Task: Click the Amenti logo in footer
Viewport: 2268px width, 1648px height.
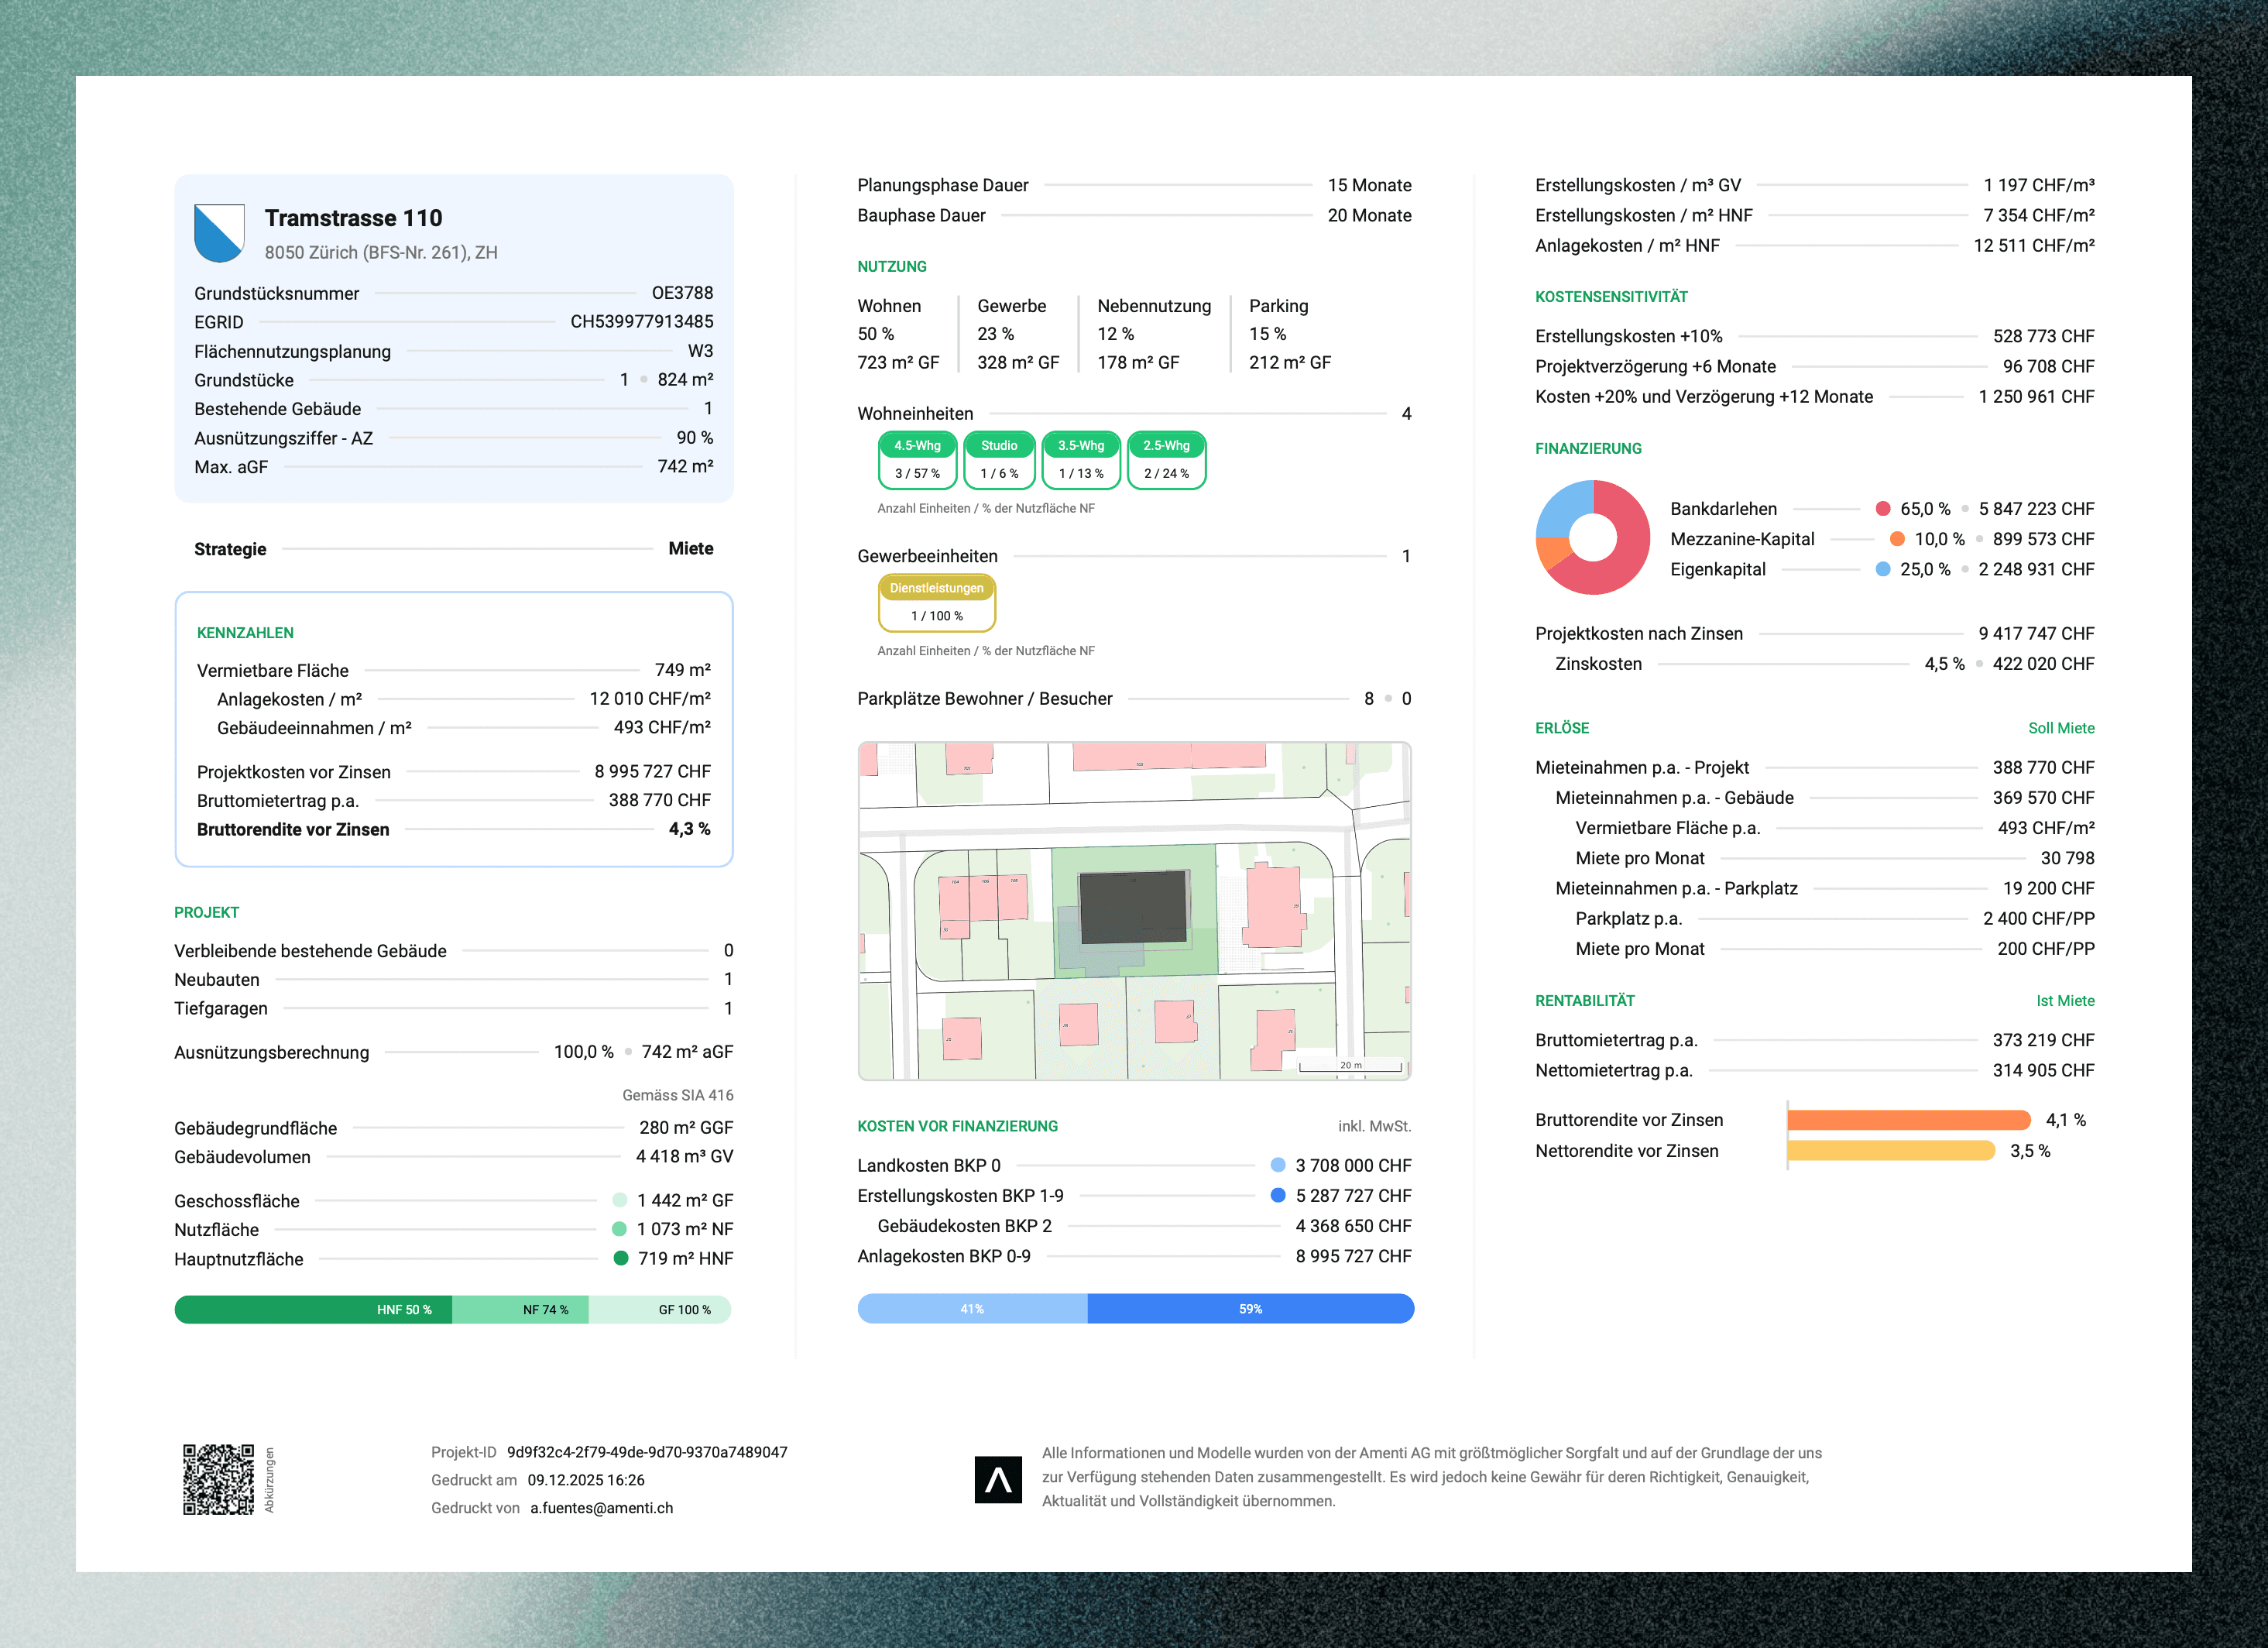Action: (x=997, y=1479)
